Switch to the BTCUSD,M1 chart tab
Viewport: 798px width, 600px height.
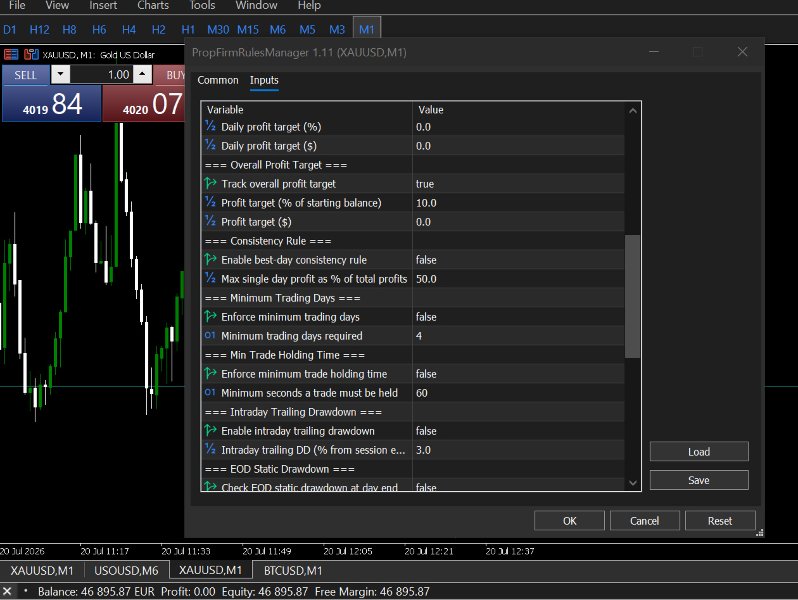[293, 571]
